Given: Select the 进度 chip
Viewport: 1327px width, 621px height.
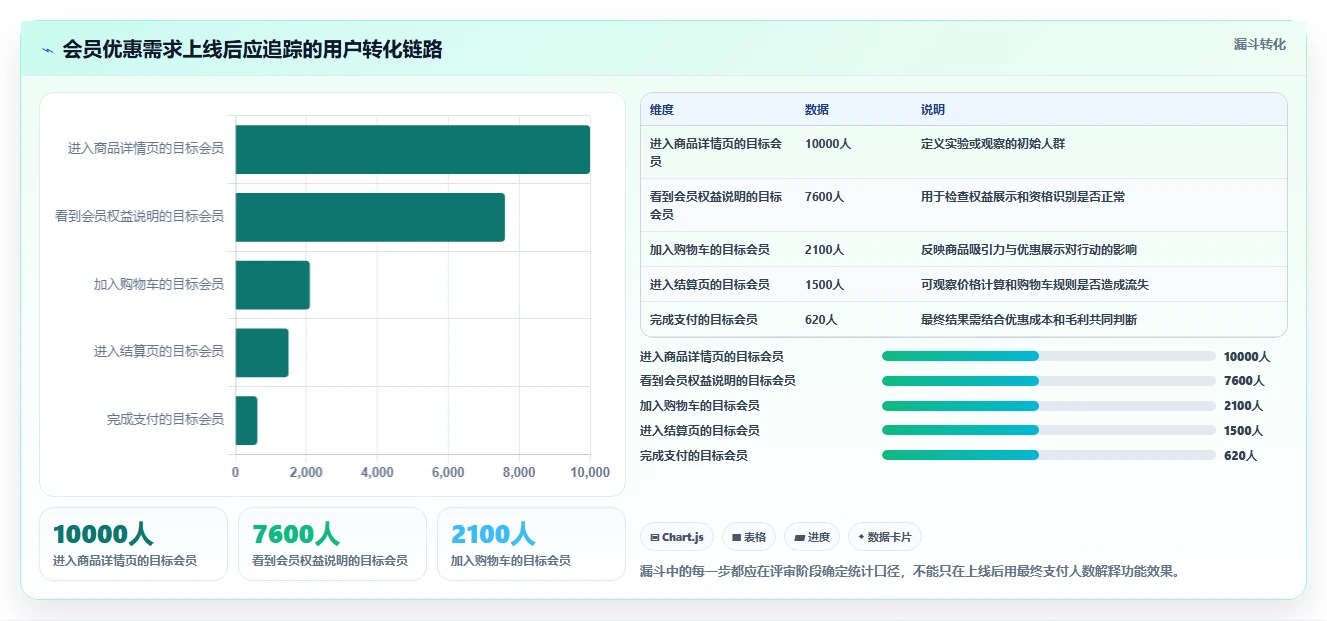Looking at the screenshot, I should pyautogui.click(x=812, y=537).
